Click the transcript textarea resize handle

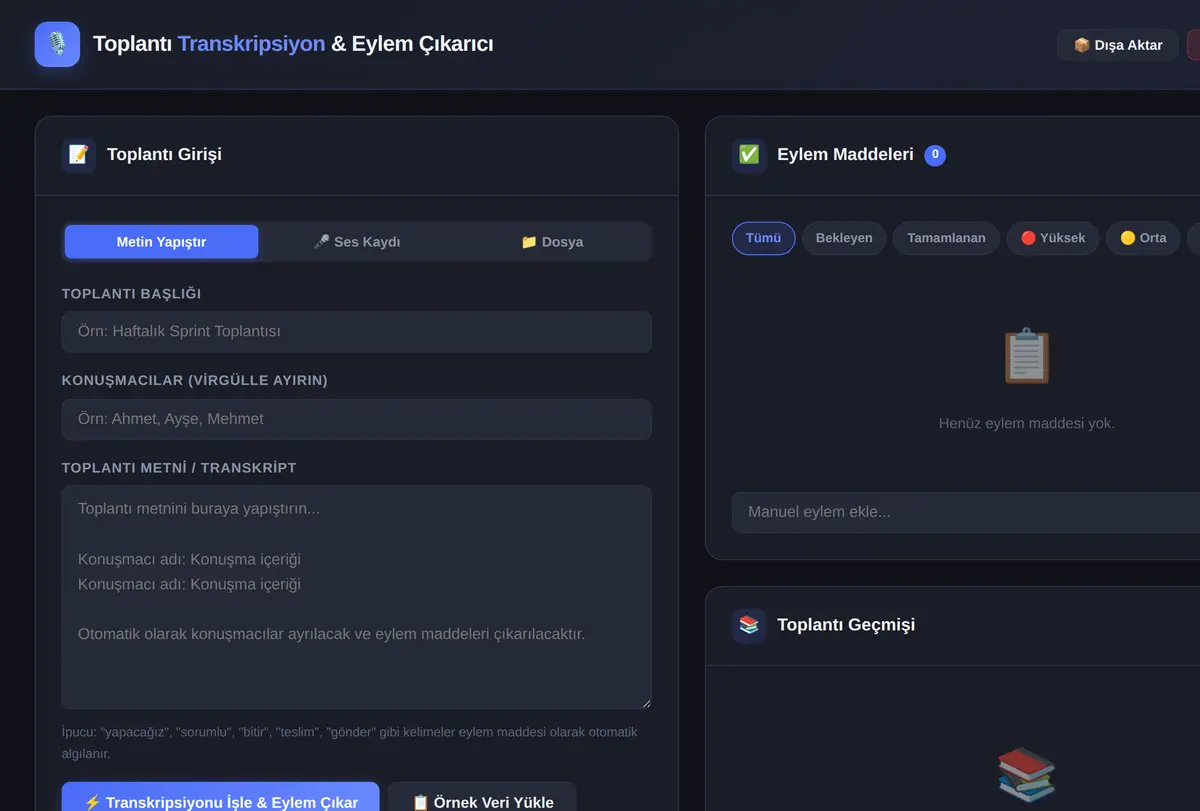645,703
